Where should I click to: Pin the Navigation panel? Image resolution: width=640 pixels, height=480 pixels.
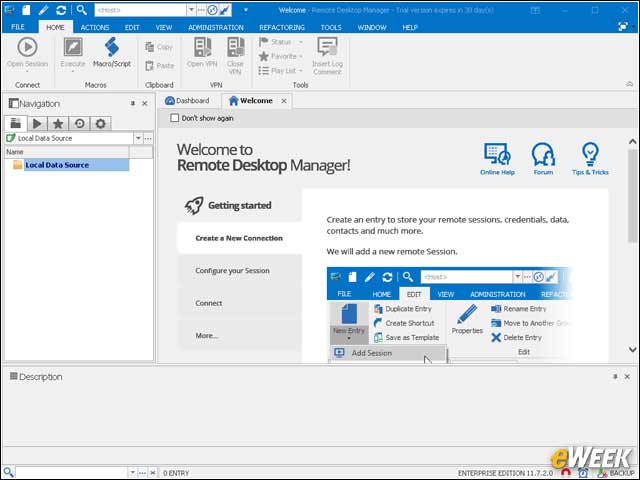(133, 104)
